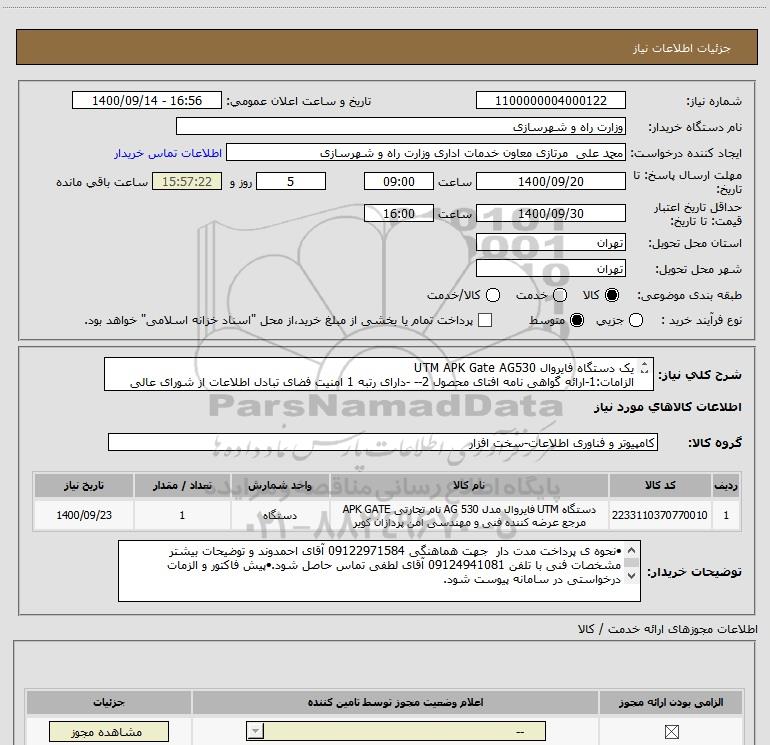The width and height of the screenshot is (770, 745).
Task: Click the نام کالا column header
Action: 469,486
